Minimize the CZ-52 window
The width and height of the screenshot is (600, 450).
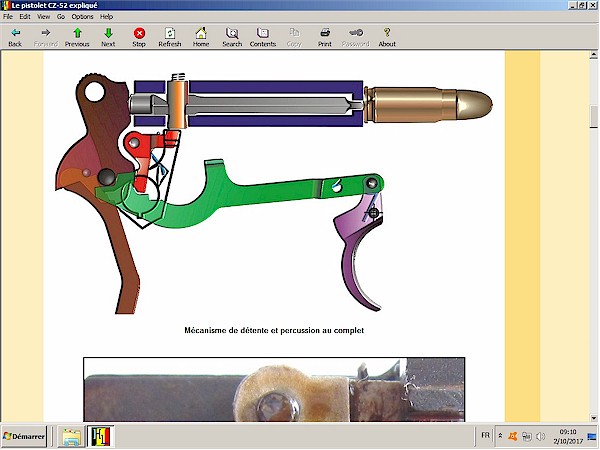tap(573, 5)
